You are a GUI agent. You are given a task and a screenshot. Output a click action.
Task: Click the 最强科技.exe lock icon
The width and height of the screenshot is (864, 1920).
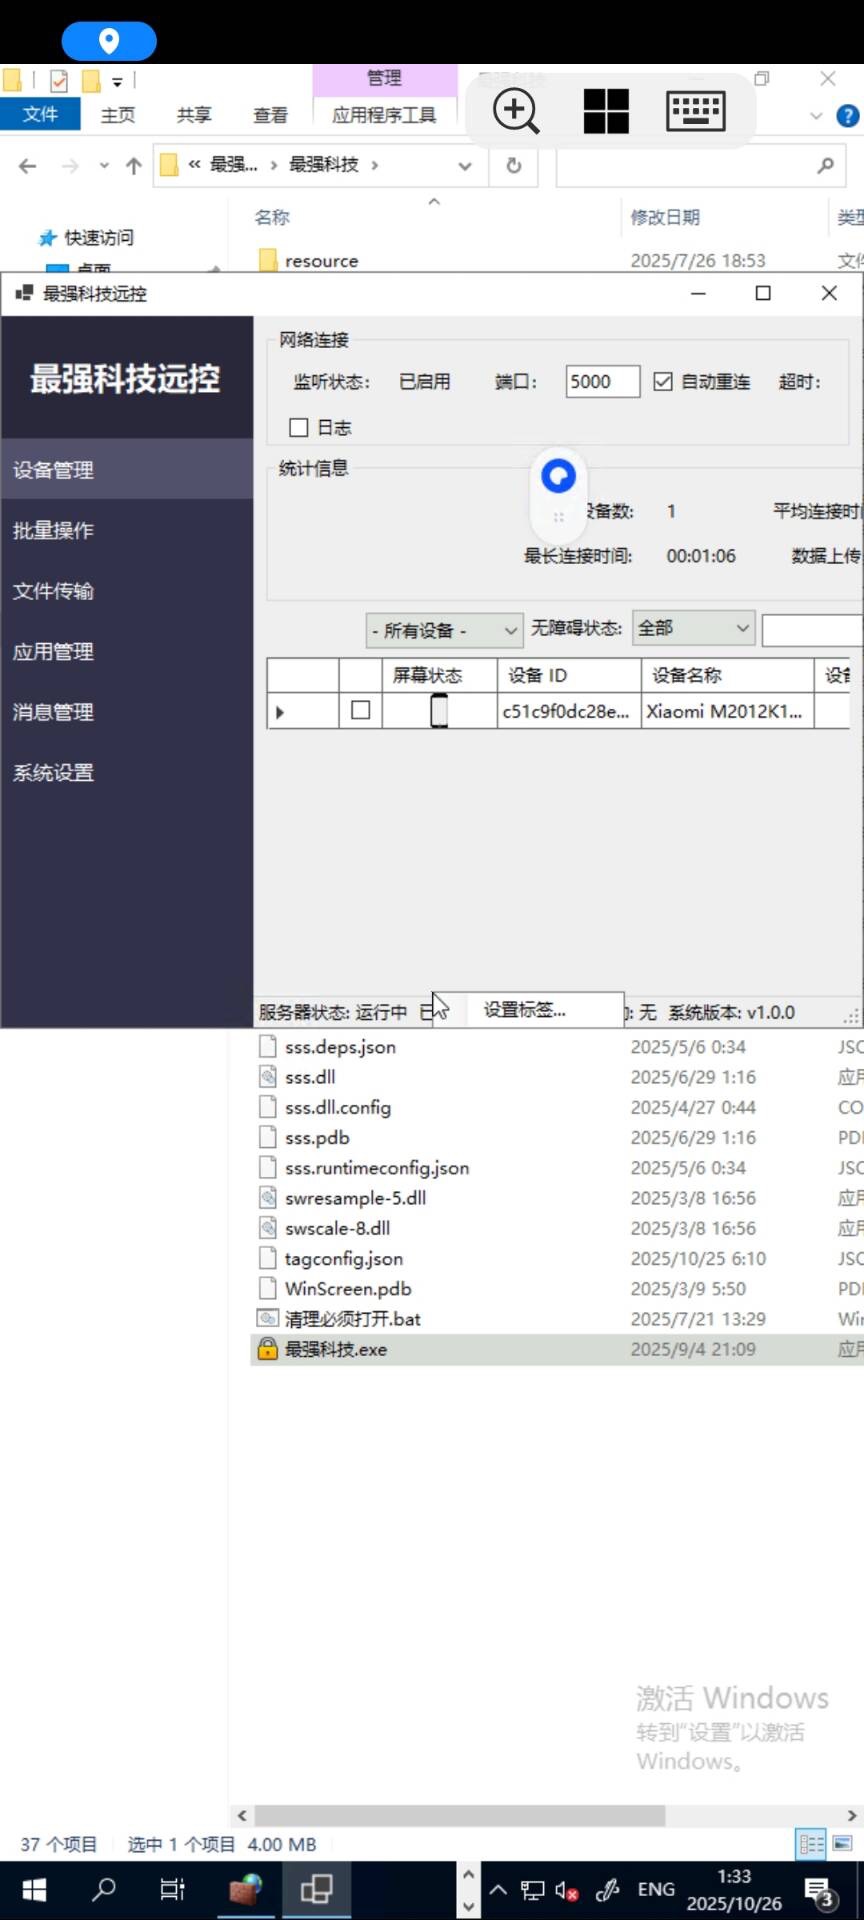[x=267, y=1349]
